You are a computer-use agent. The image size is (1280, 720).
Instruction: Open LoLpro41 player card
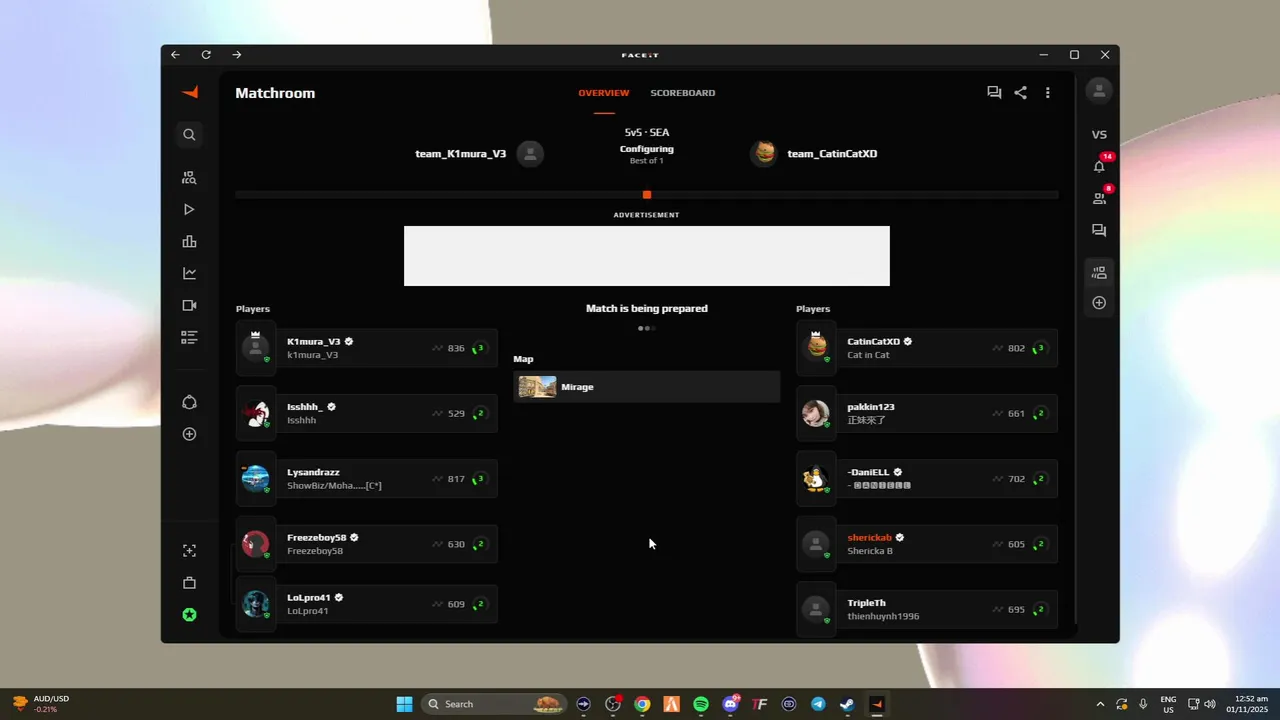[x=367, y=603]
